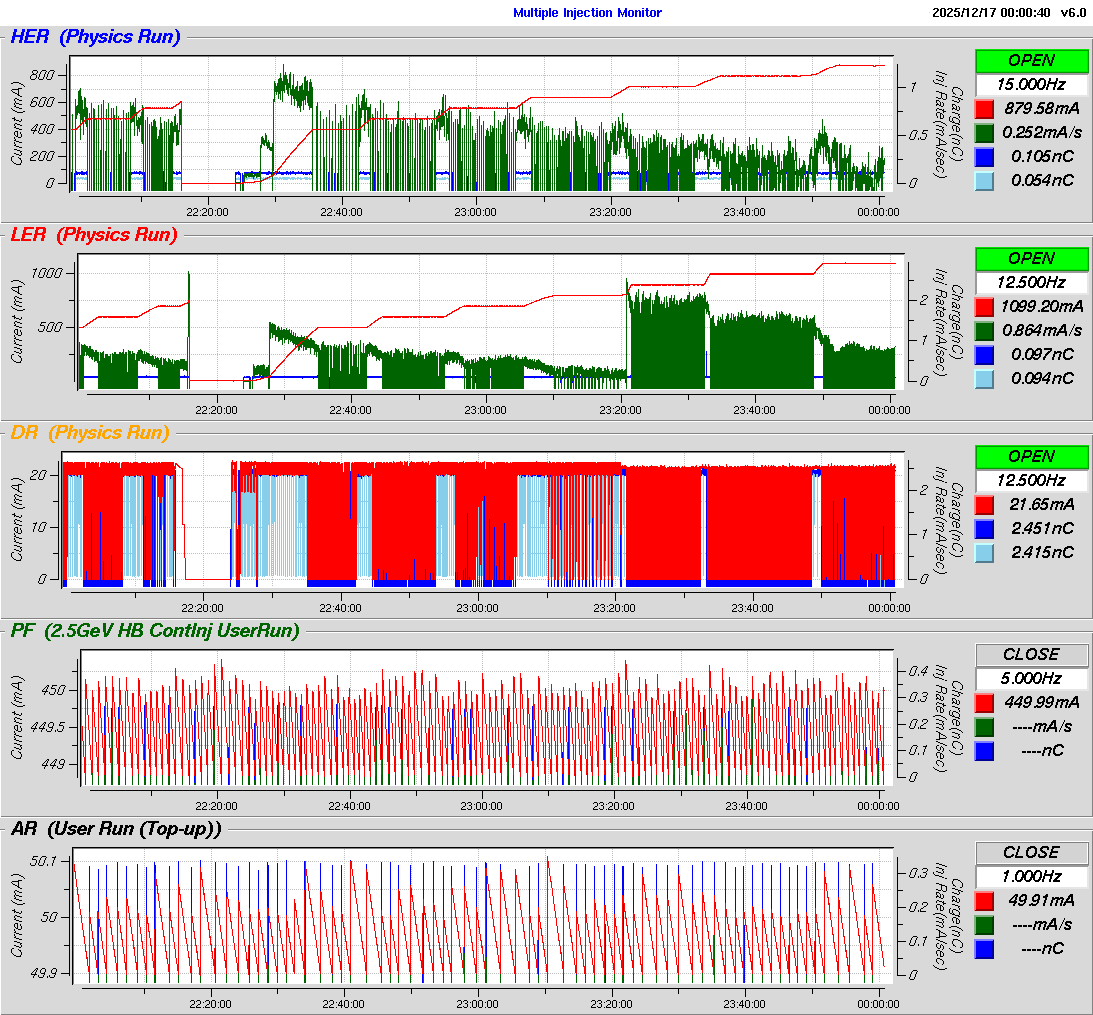Click the 22:20:00 time label under AR plot
The width and height of the screenshot is (1093, 1015).
click(x=210, y=1004)
